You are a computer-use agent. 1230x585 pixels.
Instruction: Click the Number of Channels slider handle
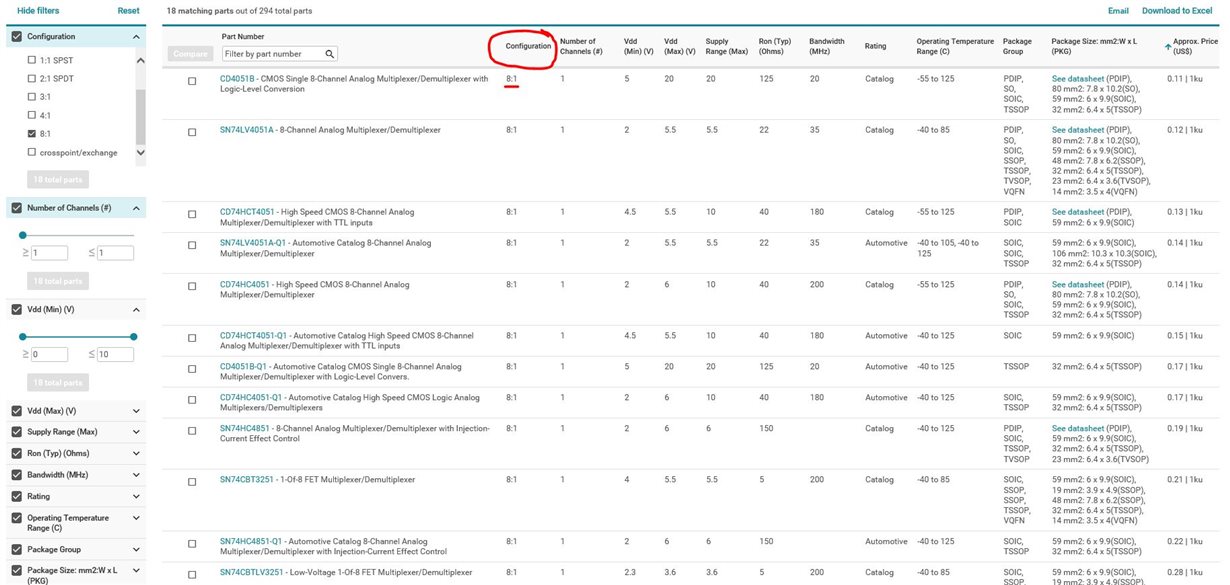coord(23,235)
